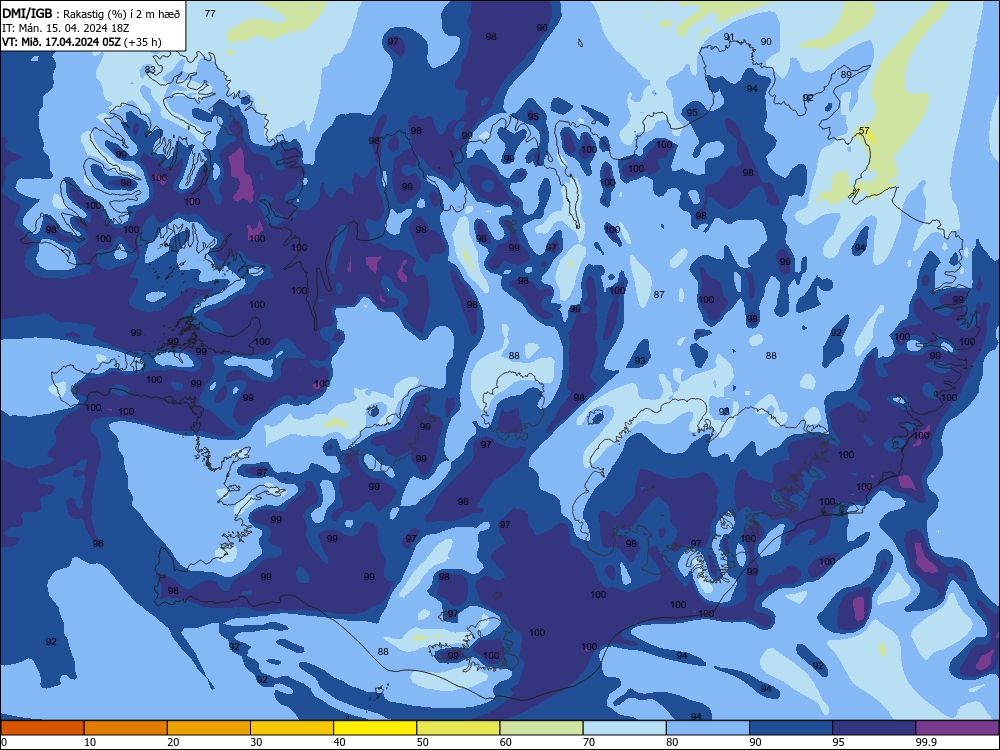This screenshot has width=1000, height=750.
Task: Click the legend tick label 70
Action: pos(589,742)
